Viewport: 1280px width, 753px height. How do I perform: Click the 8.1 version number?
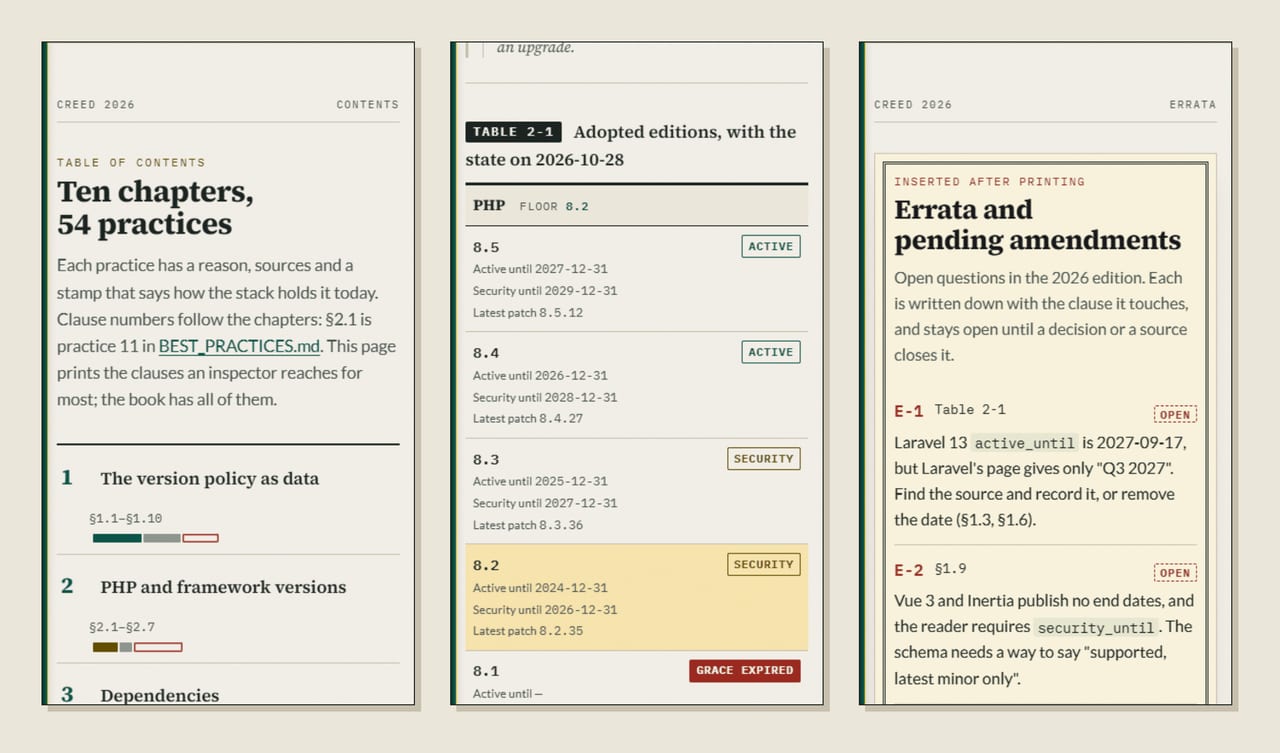pos(486,672)
